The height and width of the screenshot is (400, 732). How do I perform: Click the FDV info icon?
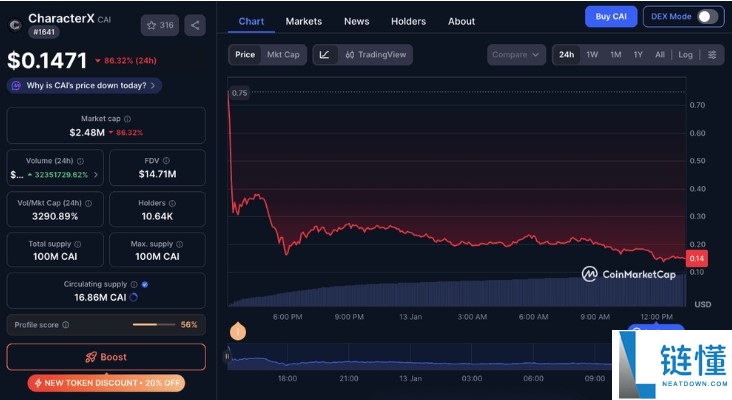coord(166,161)
